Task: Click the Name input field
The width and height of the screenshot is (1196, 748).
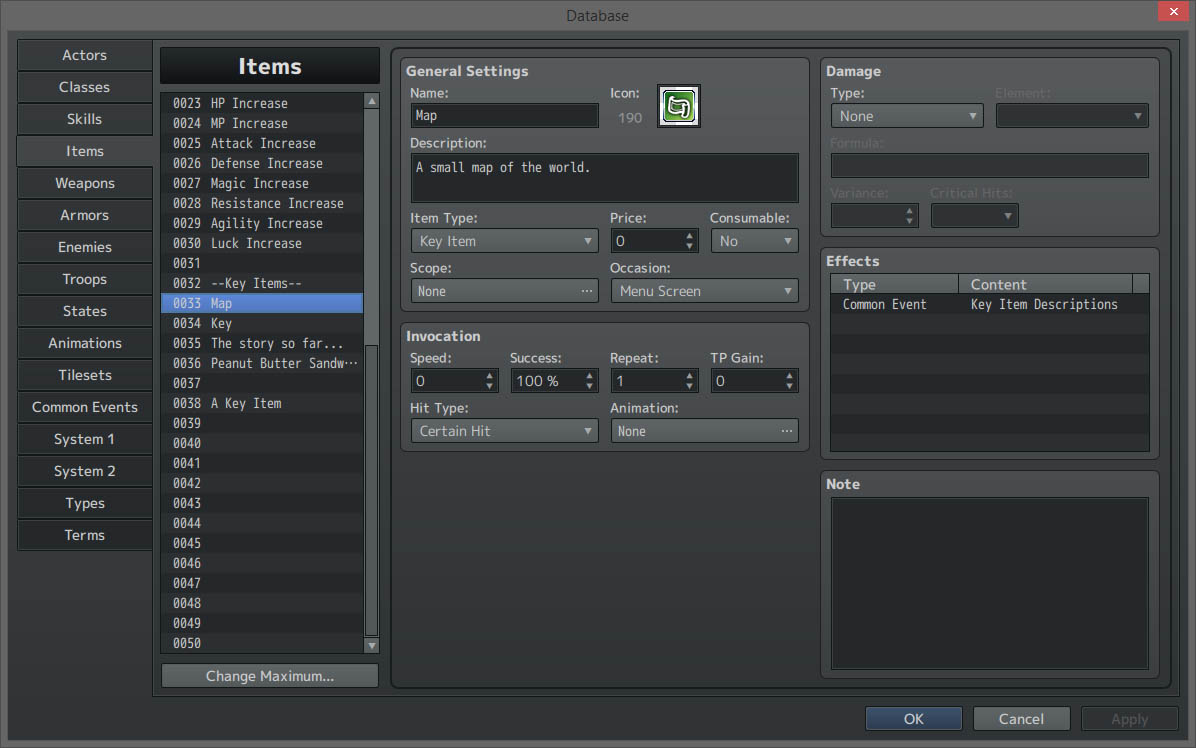Action: click(504, 116)
